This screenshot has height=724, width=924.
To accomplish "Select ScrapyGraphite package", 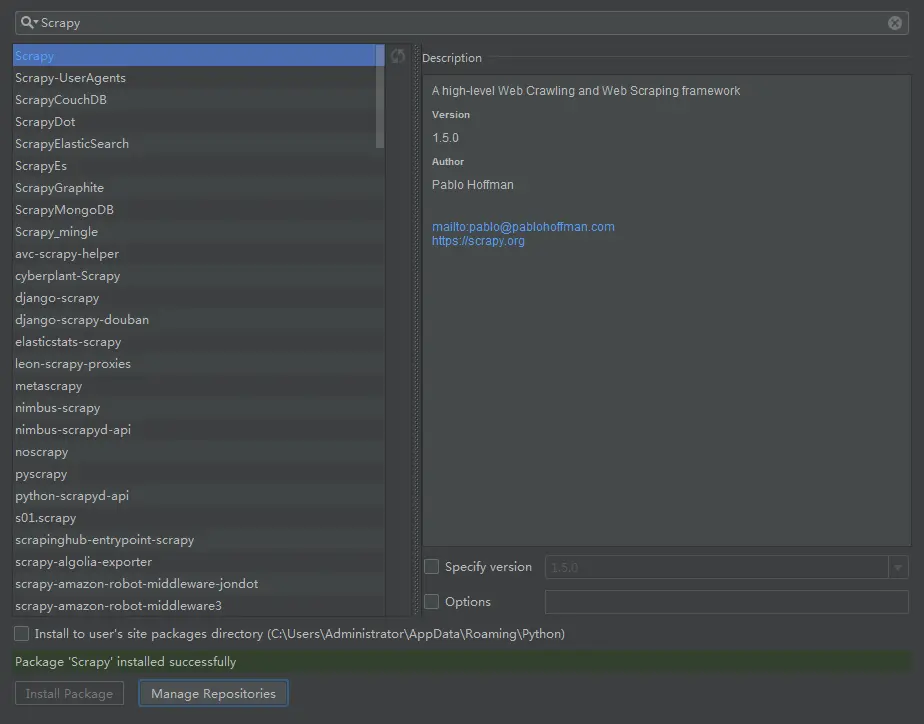I will click(x=199, y=188).
